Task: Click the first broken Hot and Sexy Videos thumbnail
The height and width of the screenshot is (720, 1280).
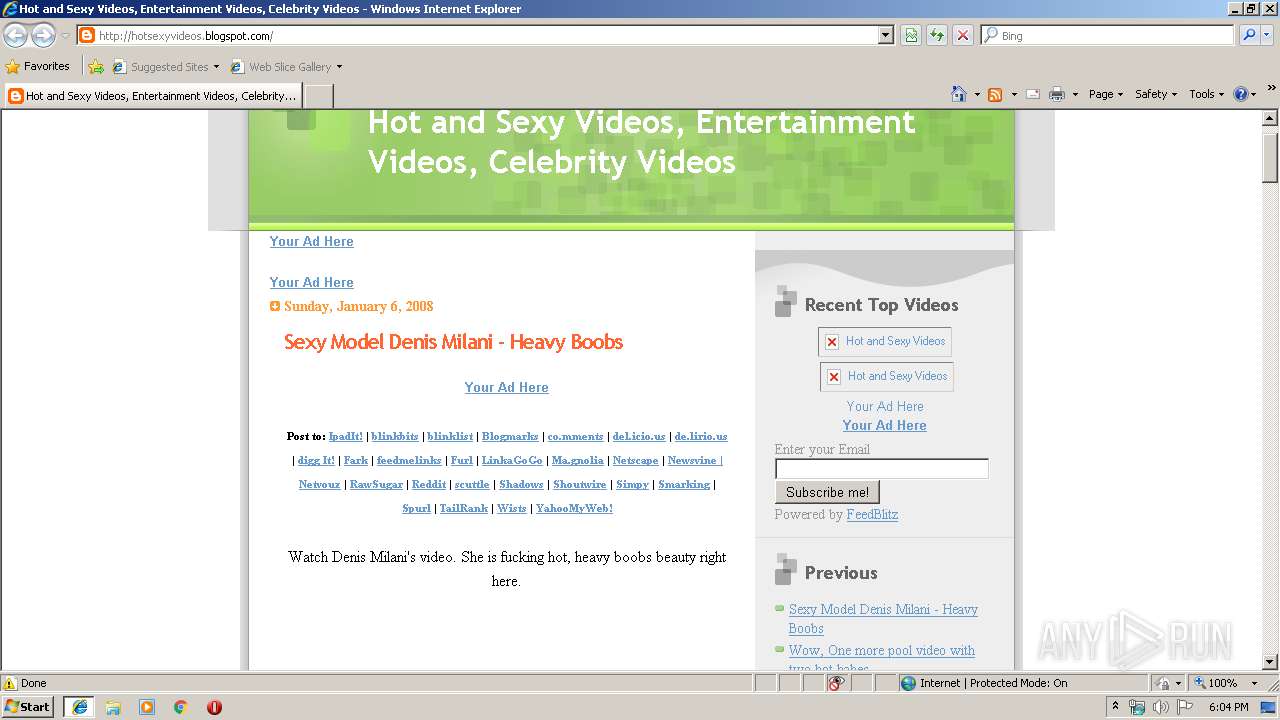Action: (885, 341)
